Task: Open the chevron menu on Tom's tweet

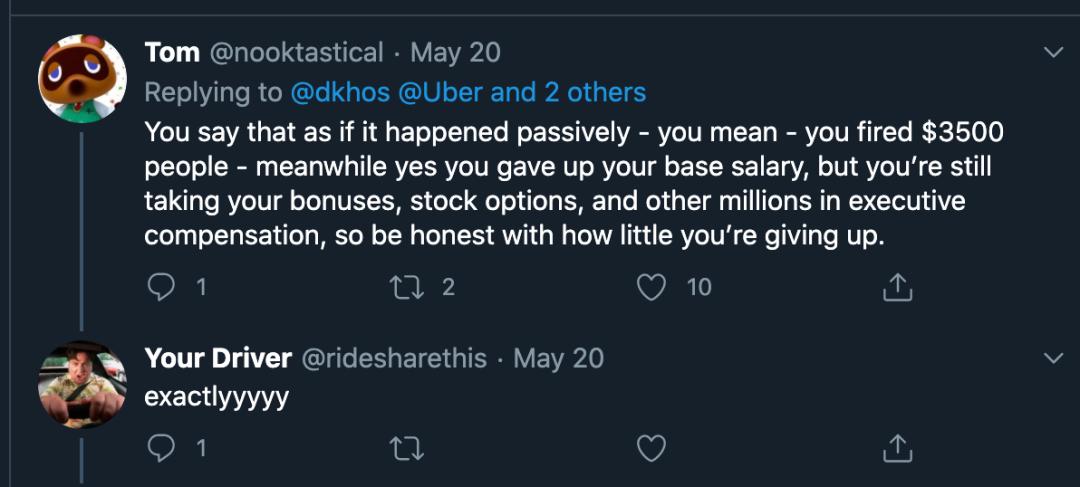Action: 1053,52
